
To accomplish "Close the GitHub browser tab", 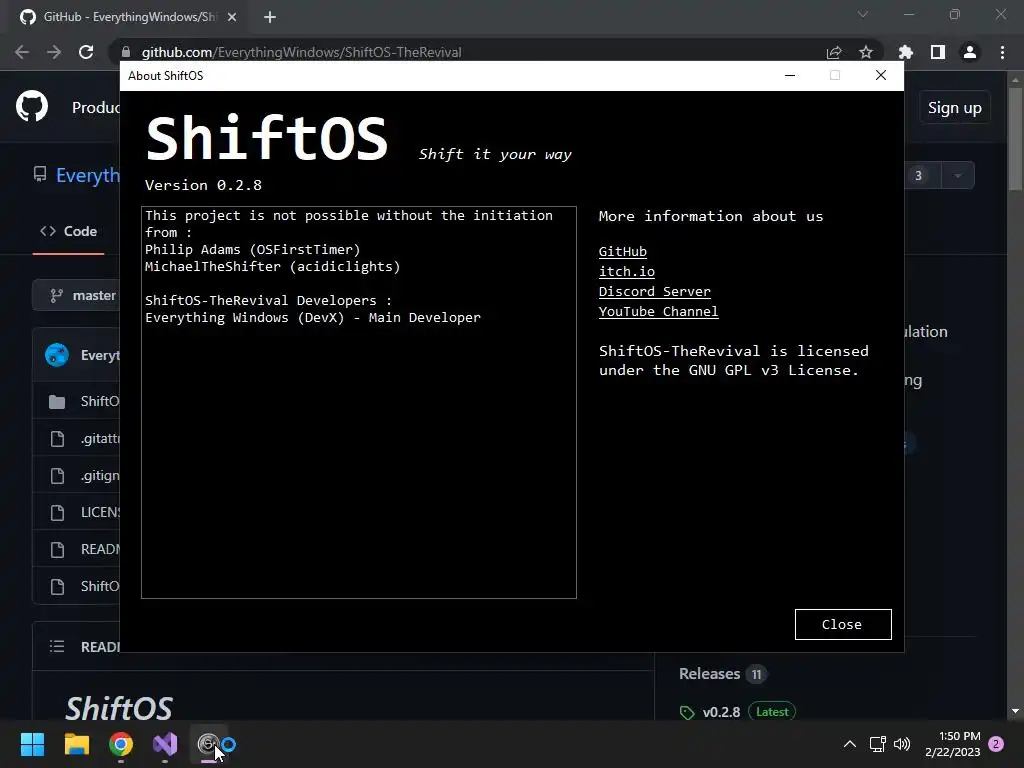I will pos(232,17).
